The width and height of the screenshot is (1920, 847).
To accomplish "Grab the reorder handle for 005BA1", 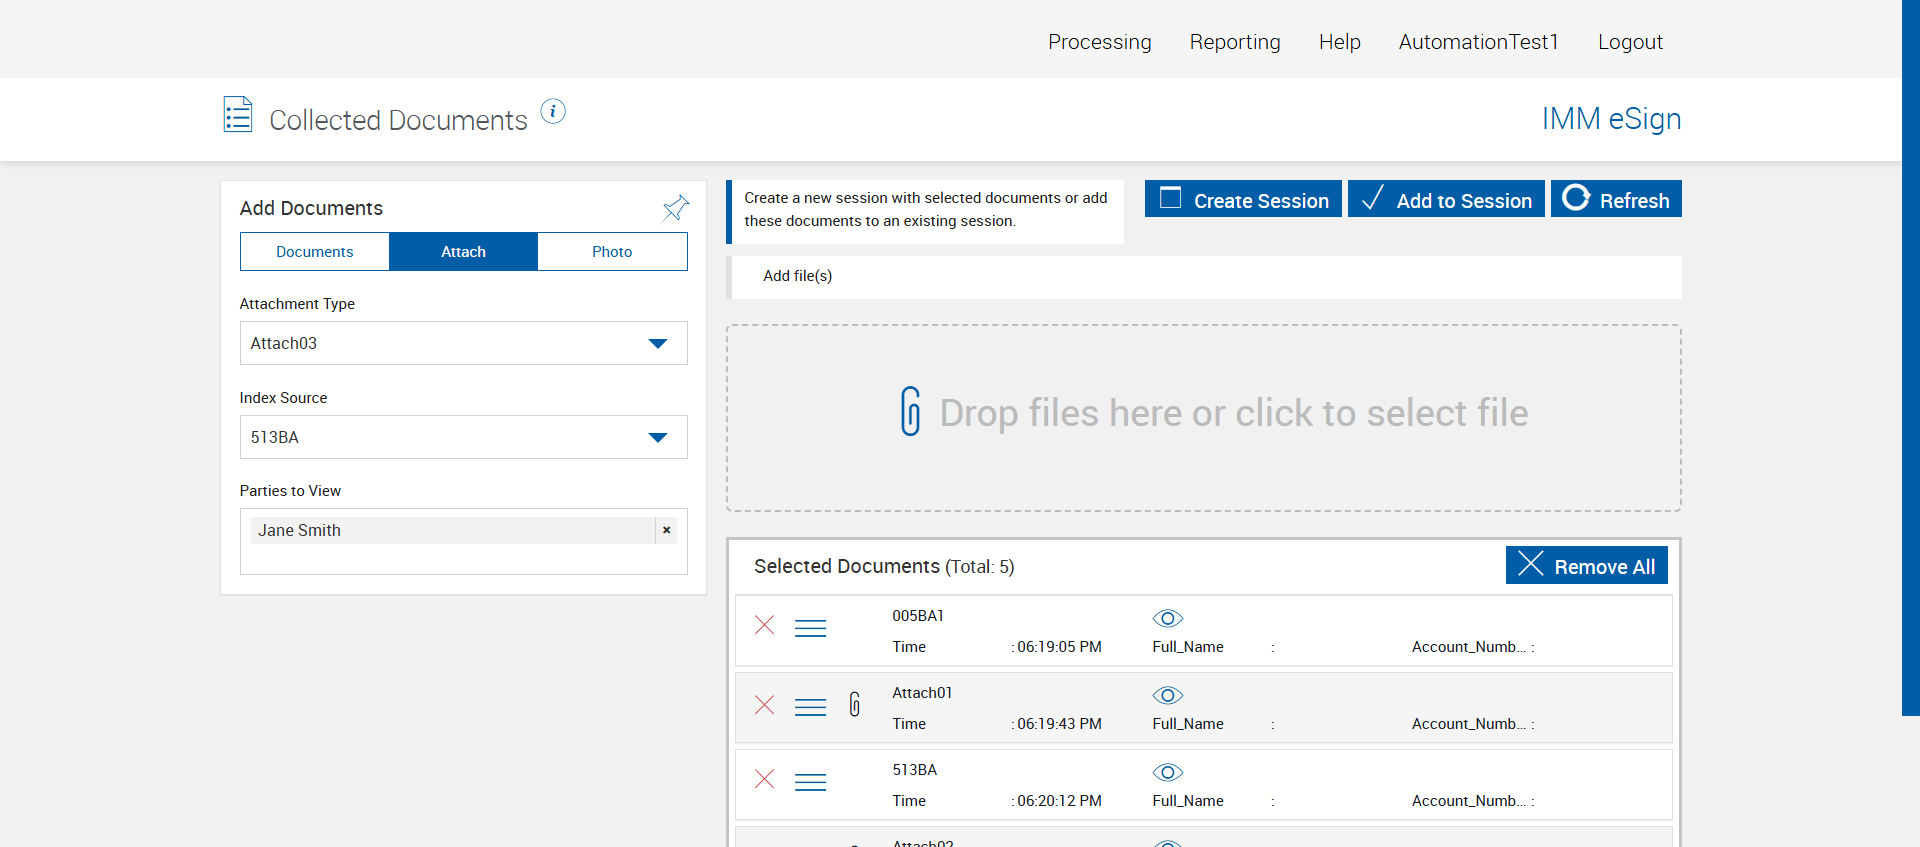I will (810, 628).
